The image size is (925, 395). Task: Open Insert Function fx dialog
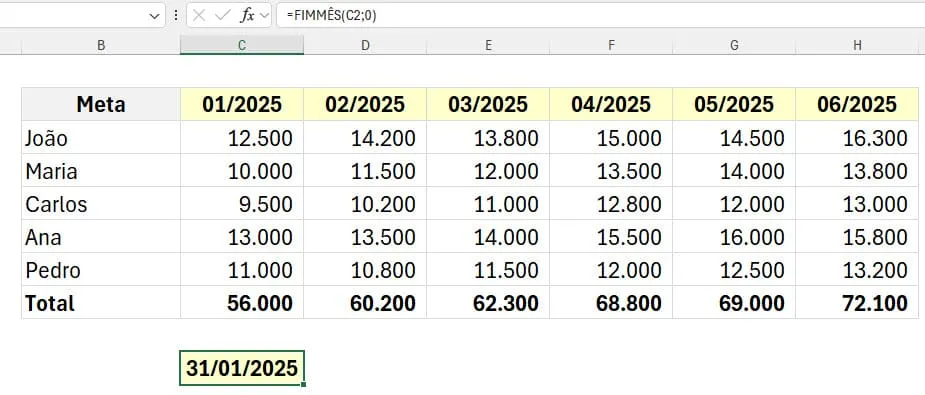point(247,16)
